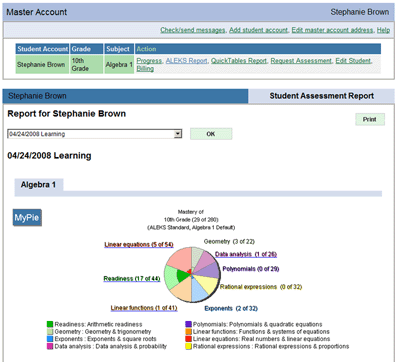Open the Linear equations (5 of 54) link
This screenshot has height=362, width=400.
[x=139, y=245]
